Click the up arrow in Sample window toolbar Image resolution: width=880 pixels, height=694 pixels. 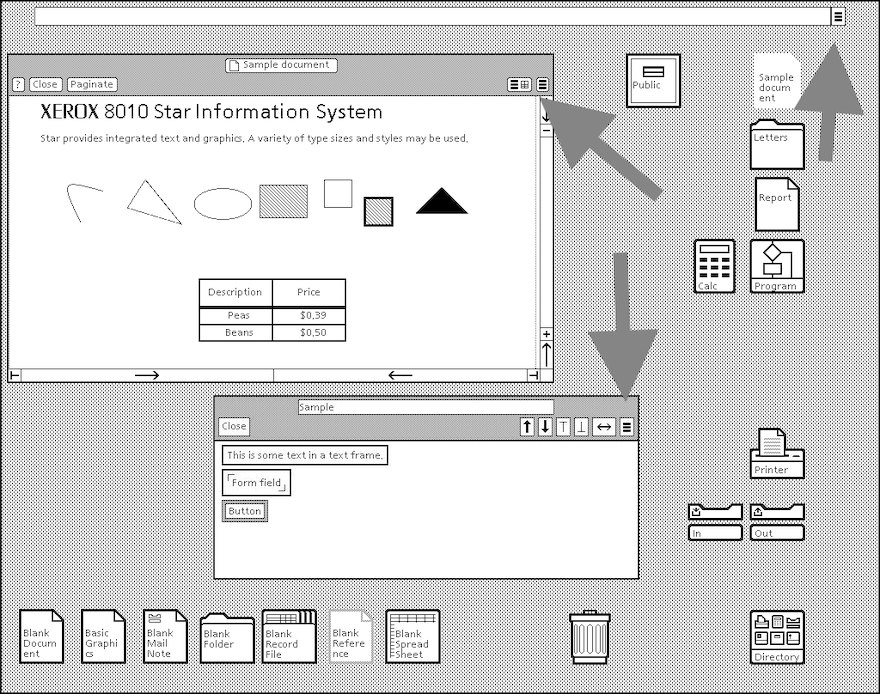[x=527, y=427]
